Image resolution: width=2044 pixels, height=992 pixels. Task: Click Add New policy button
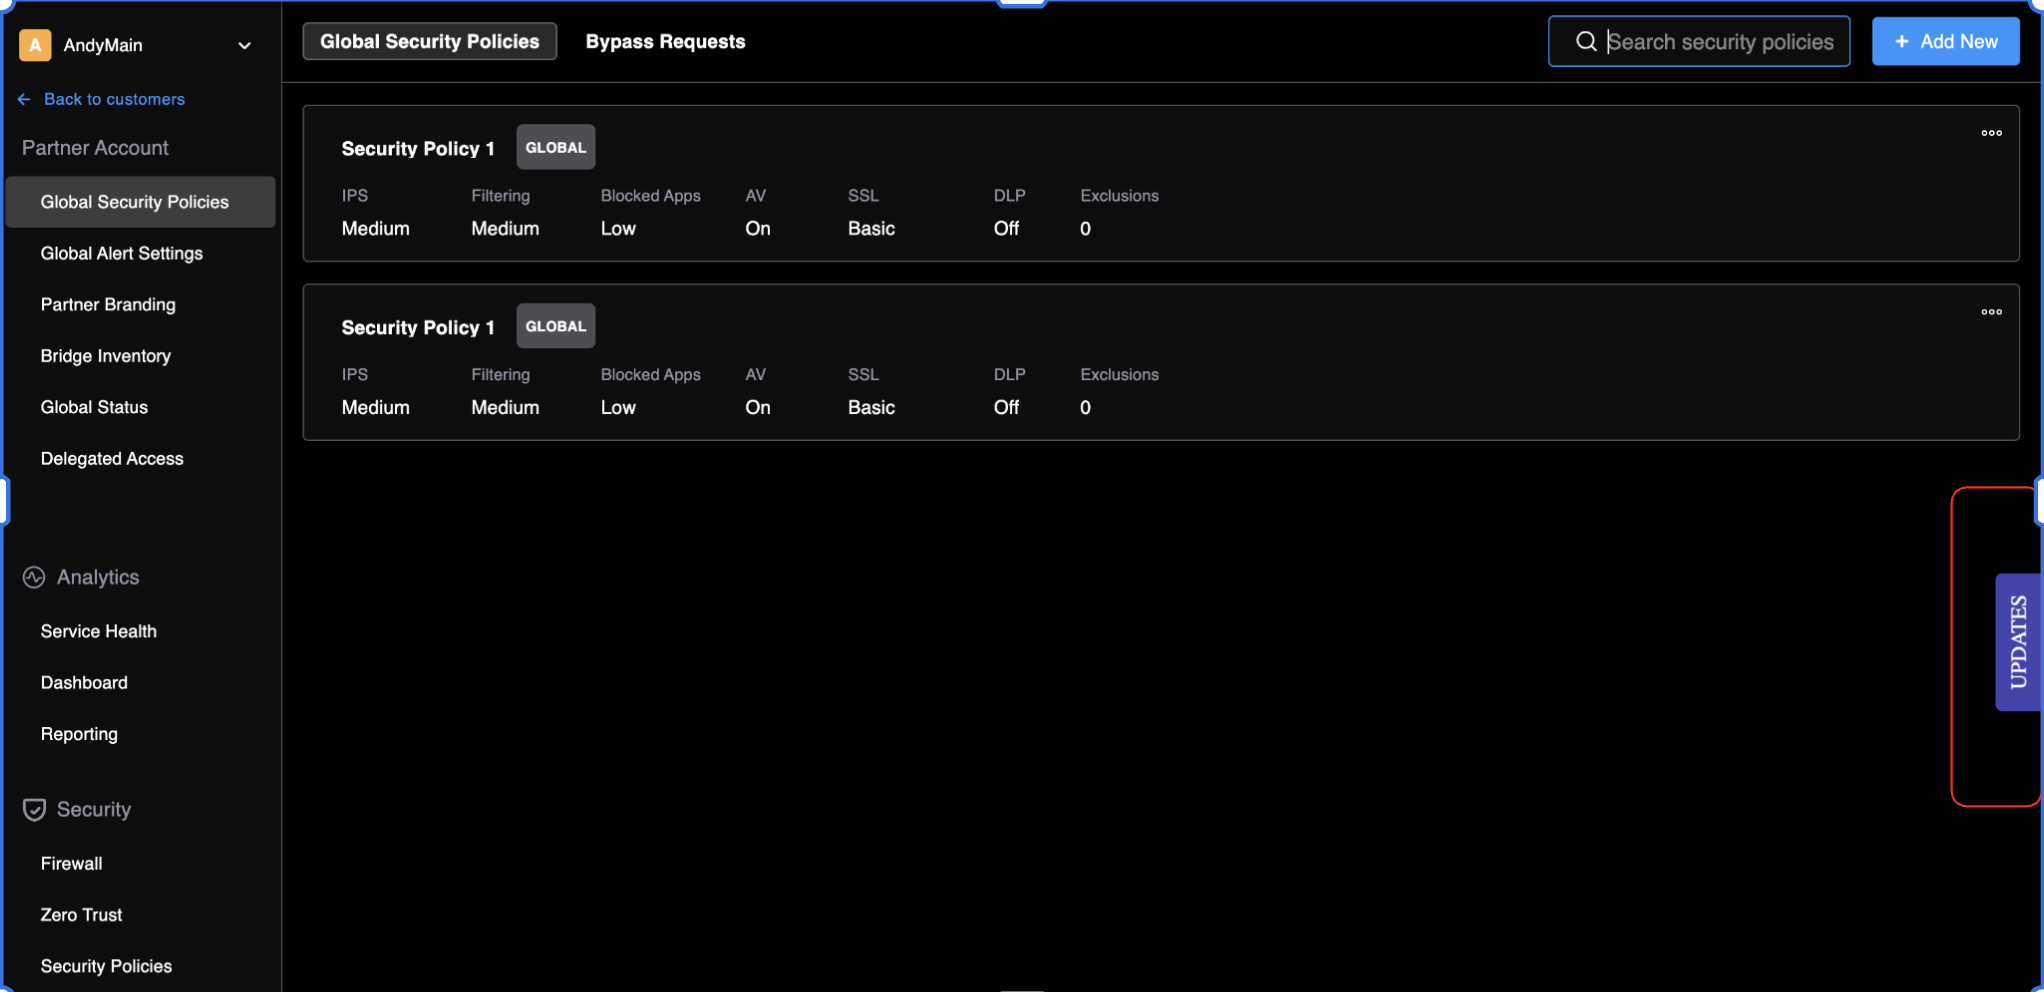pyautogui.click(x=1945, y=42)
